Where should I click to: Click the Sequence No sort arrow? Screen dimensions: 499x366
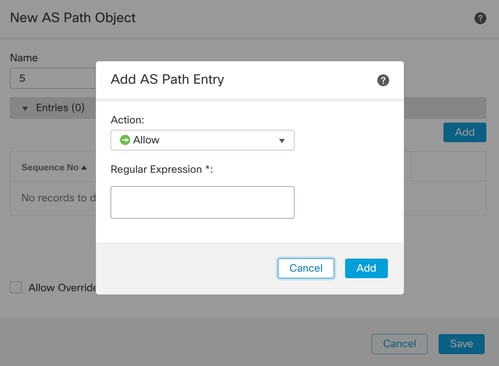pyautogui.click(x=84, y=167)
